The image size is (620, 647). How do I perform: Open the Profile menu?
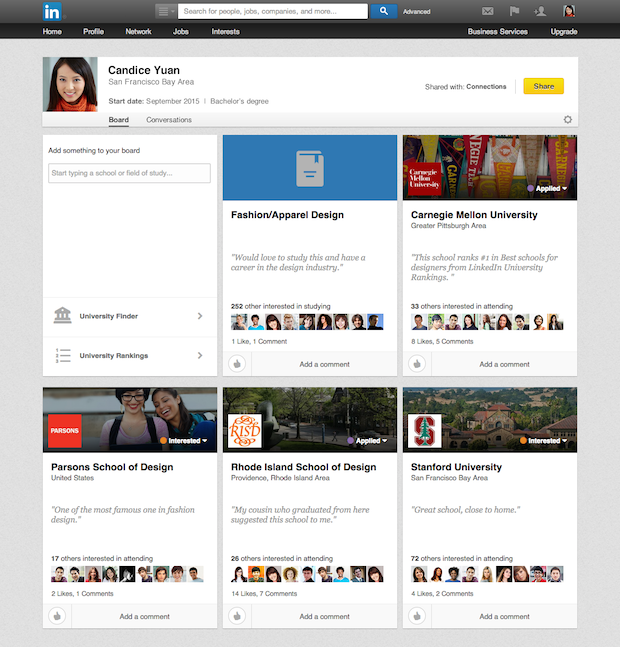[93, 31]
